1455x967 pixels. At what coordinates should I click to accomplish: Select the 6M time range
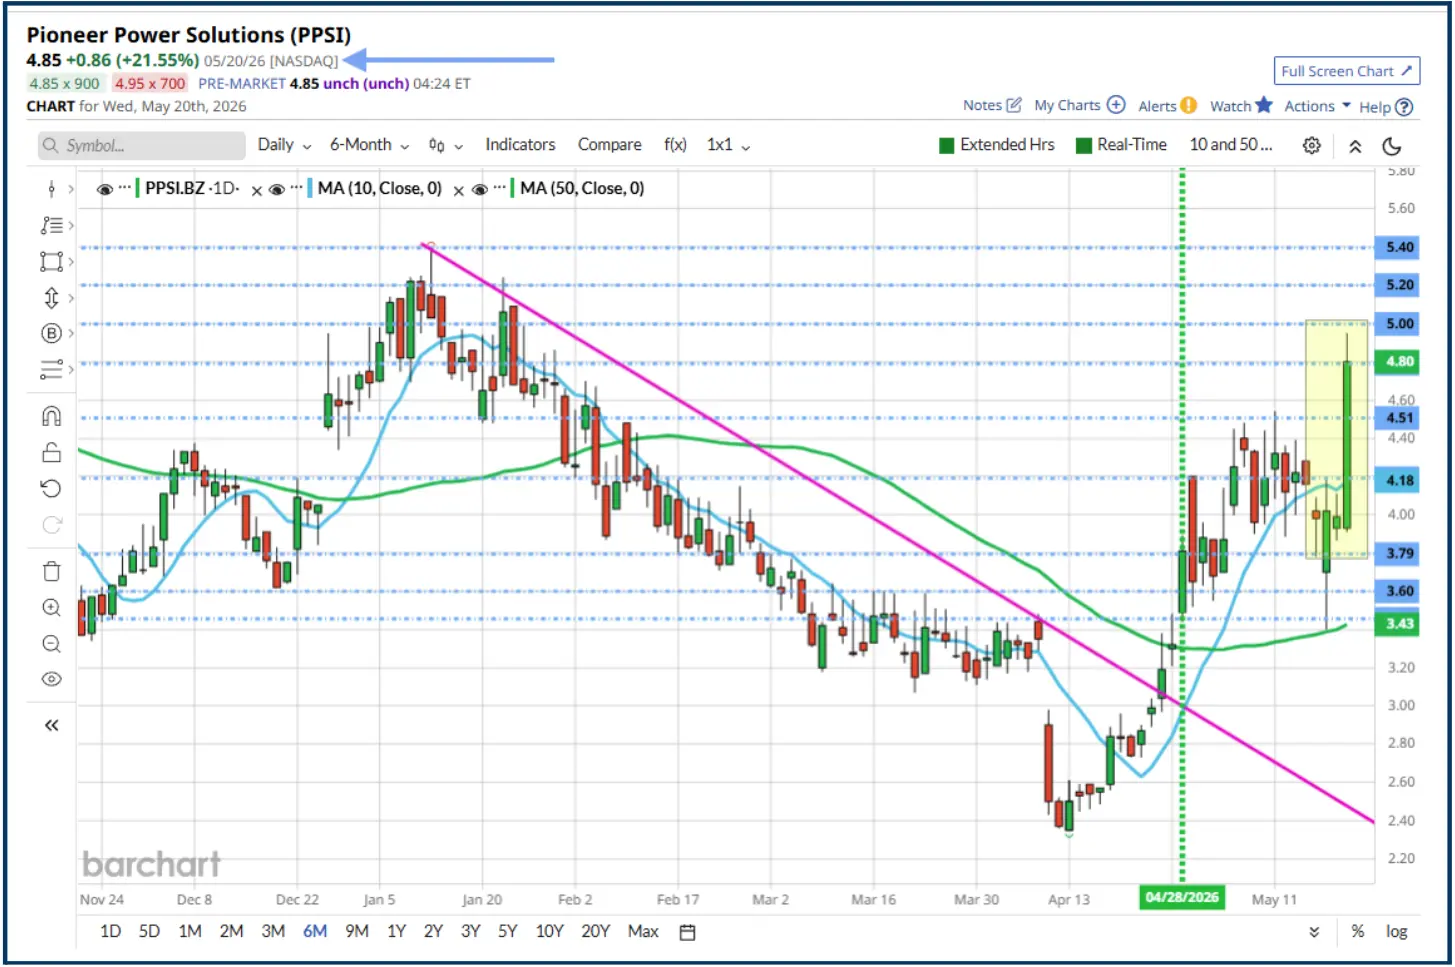[315, 932]
